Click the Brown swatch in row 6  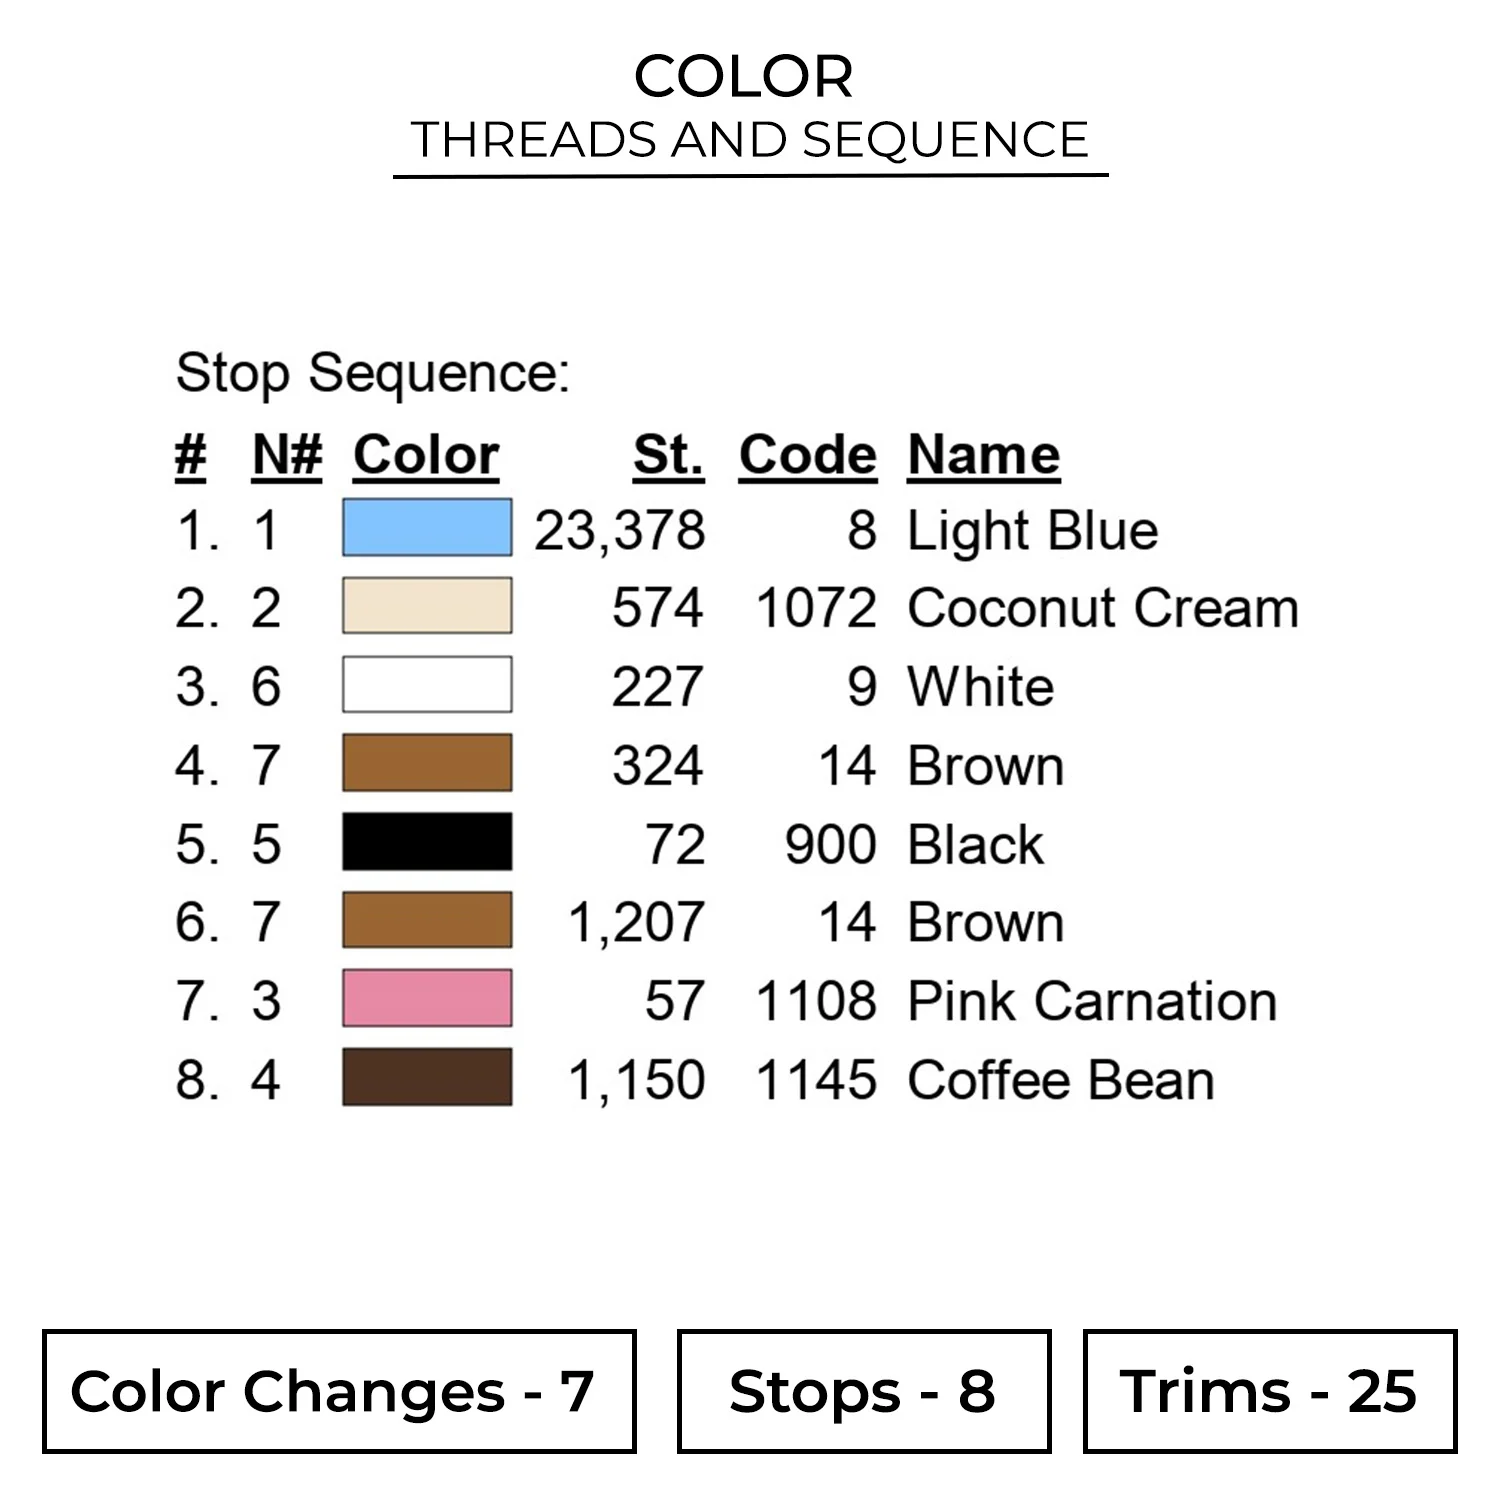[427, 920]
